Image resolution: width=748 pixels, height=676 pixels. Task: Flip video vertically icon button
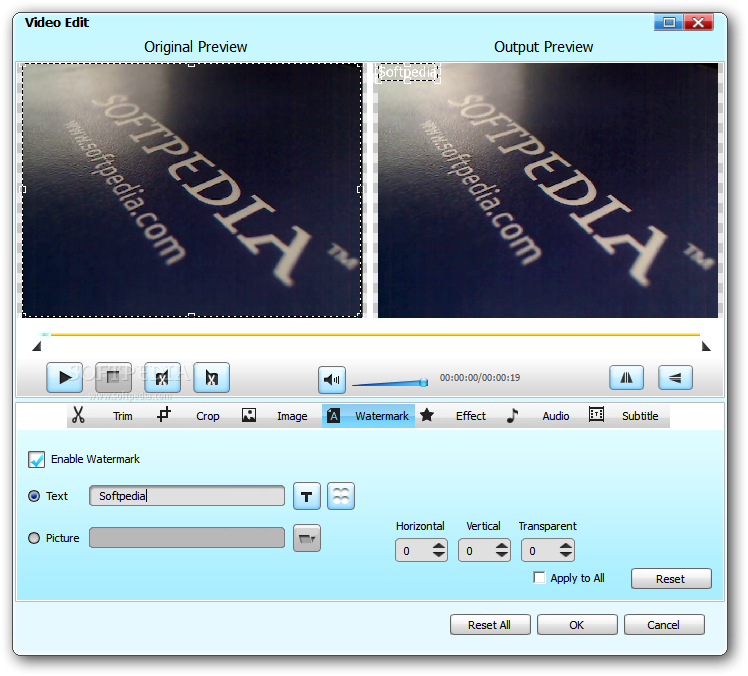[x=675, y=378]
